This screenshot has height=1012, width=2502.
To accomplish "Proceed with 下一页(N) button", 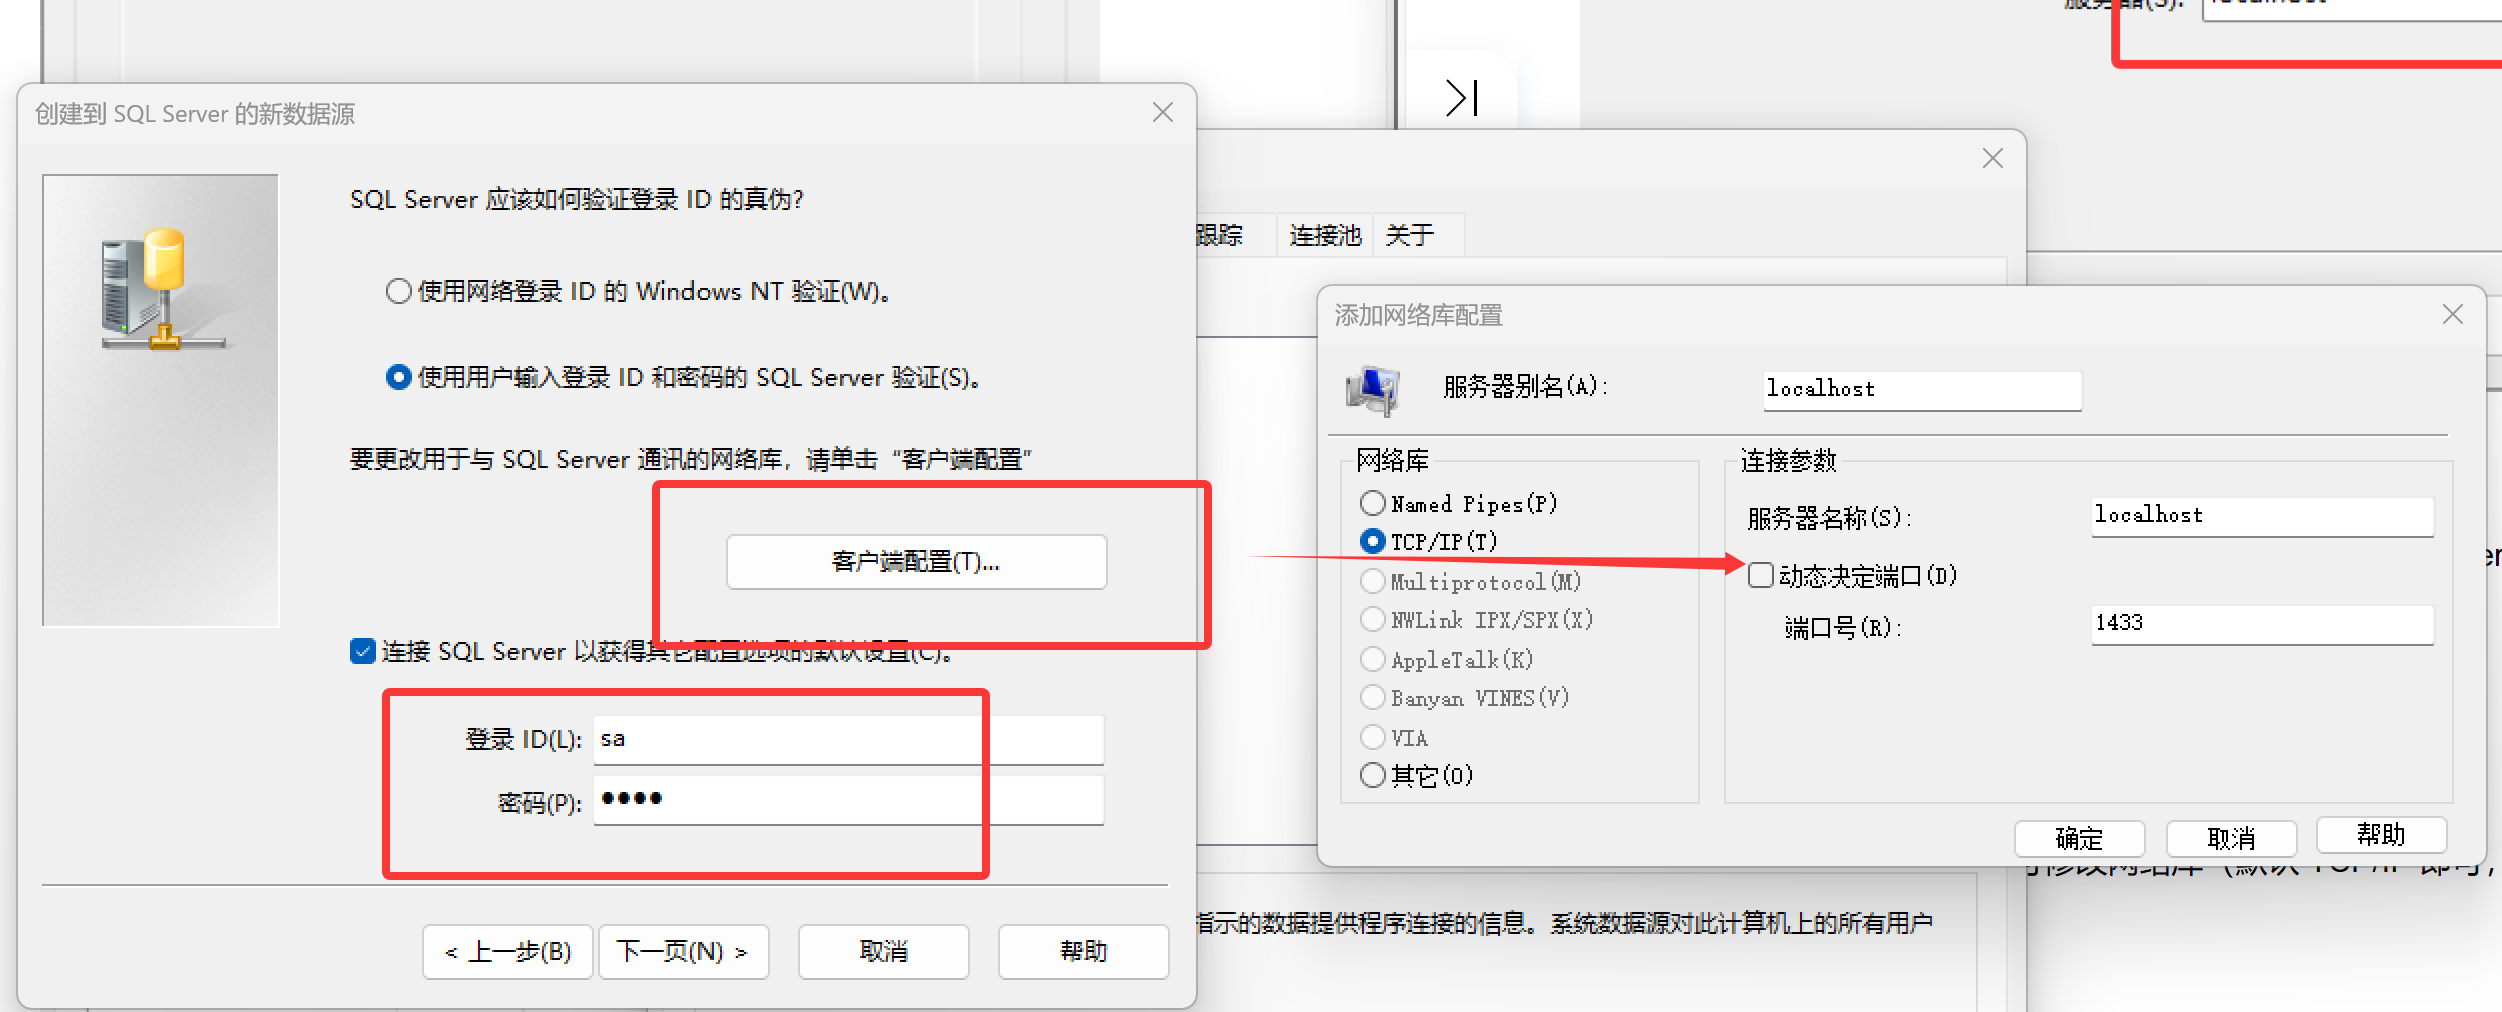I will pos(683,951).
